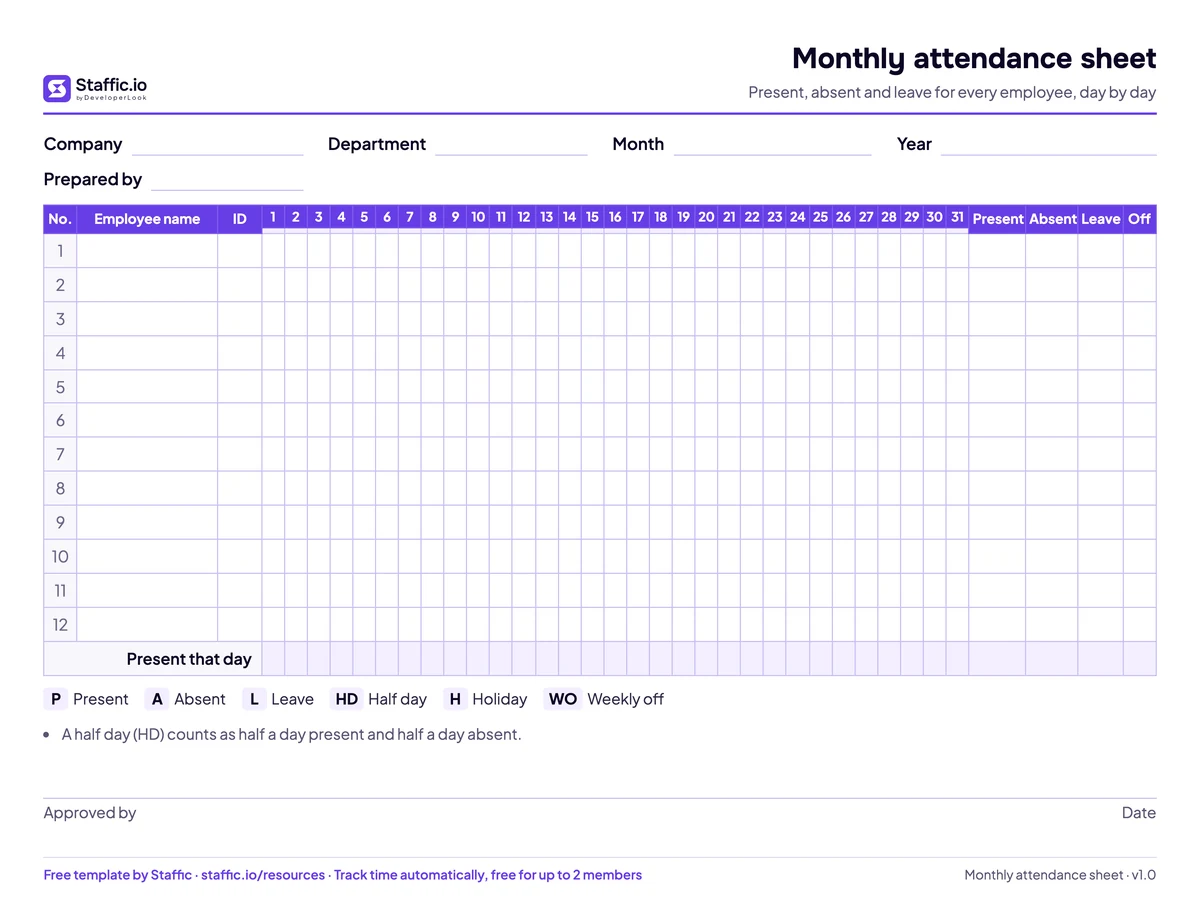
Task: Click the Staffic.io logo icon
Action: tap(57, 88)
